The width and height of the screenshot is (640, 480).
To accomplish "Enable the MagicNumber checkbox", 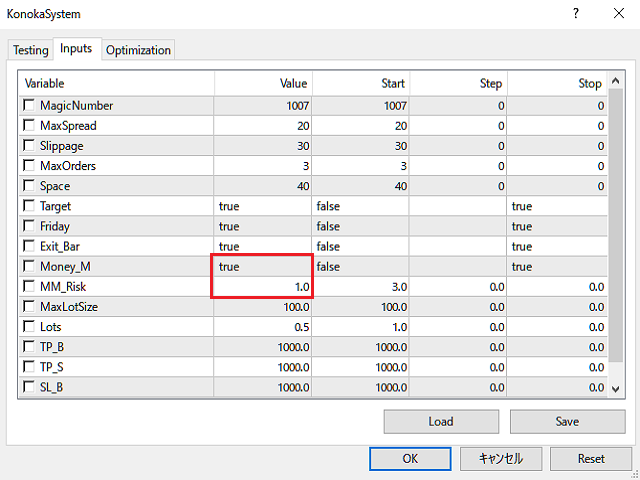I will [29, 105].
